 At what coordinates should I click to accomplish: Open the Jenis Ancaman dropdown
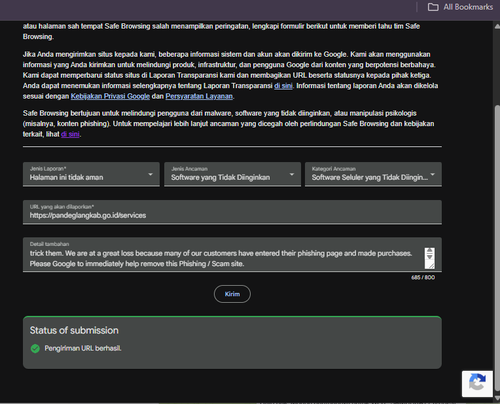(232, 174)
